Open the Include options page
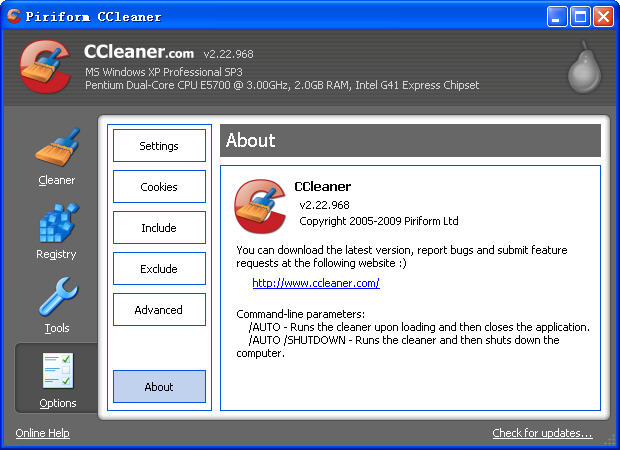The width and height of the screenshot is (620, 450). [x=159, y=228]
